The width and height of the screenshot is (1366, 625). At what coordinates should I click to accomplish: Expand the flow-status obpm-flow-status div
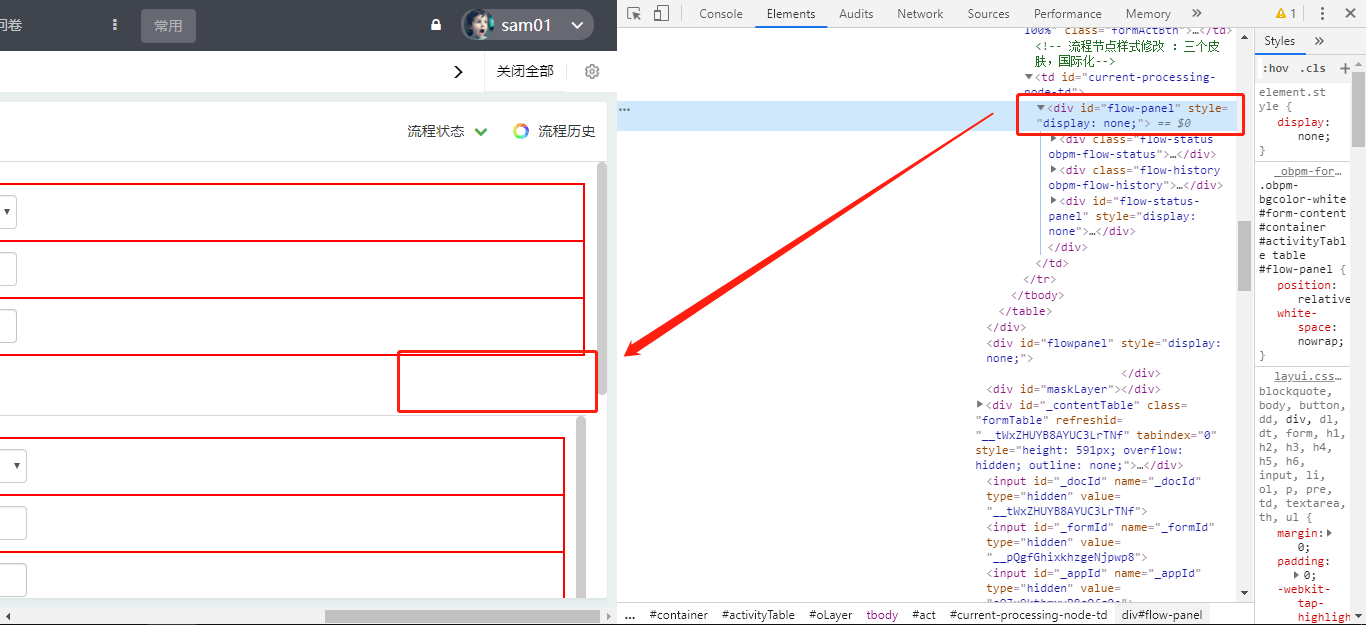[1054, 139]
